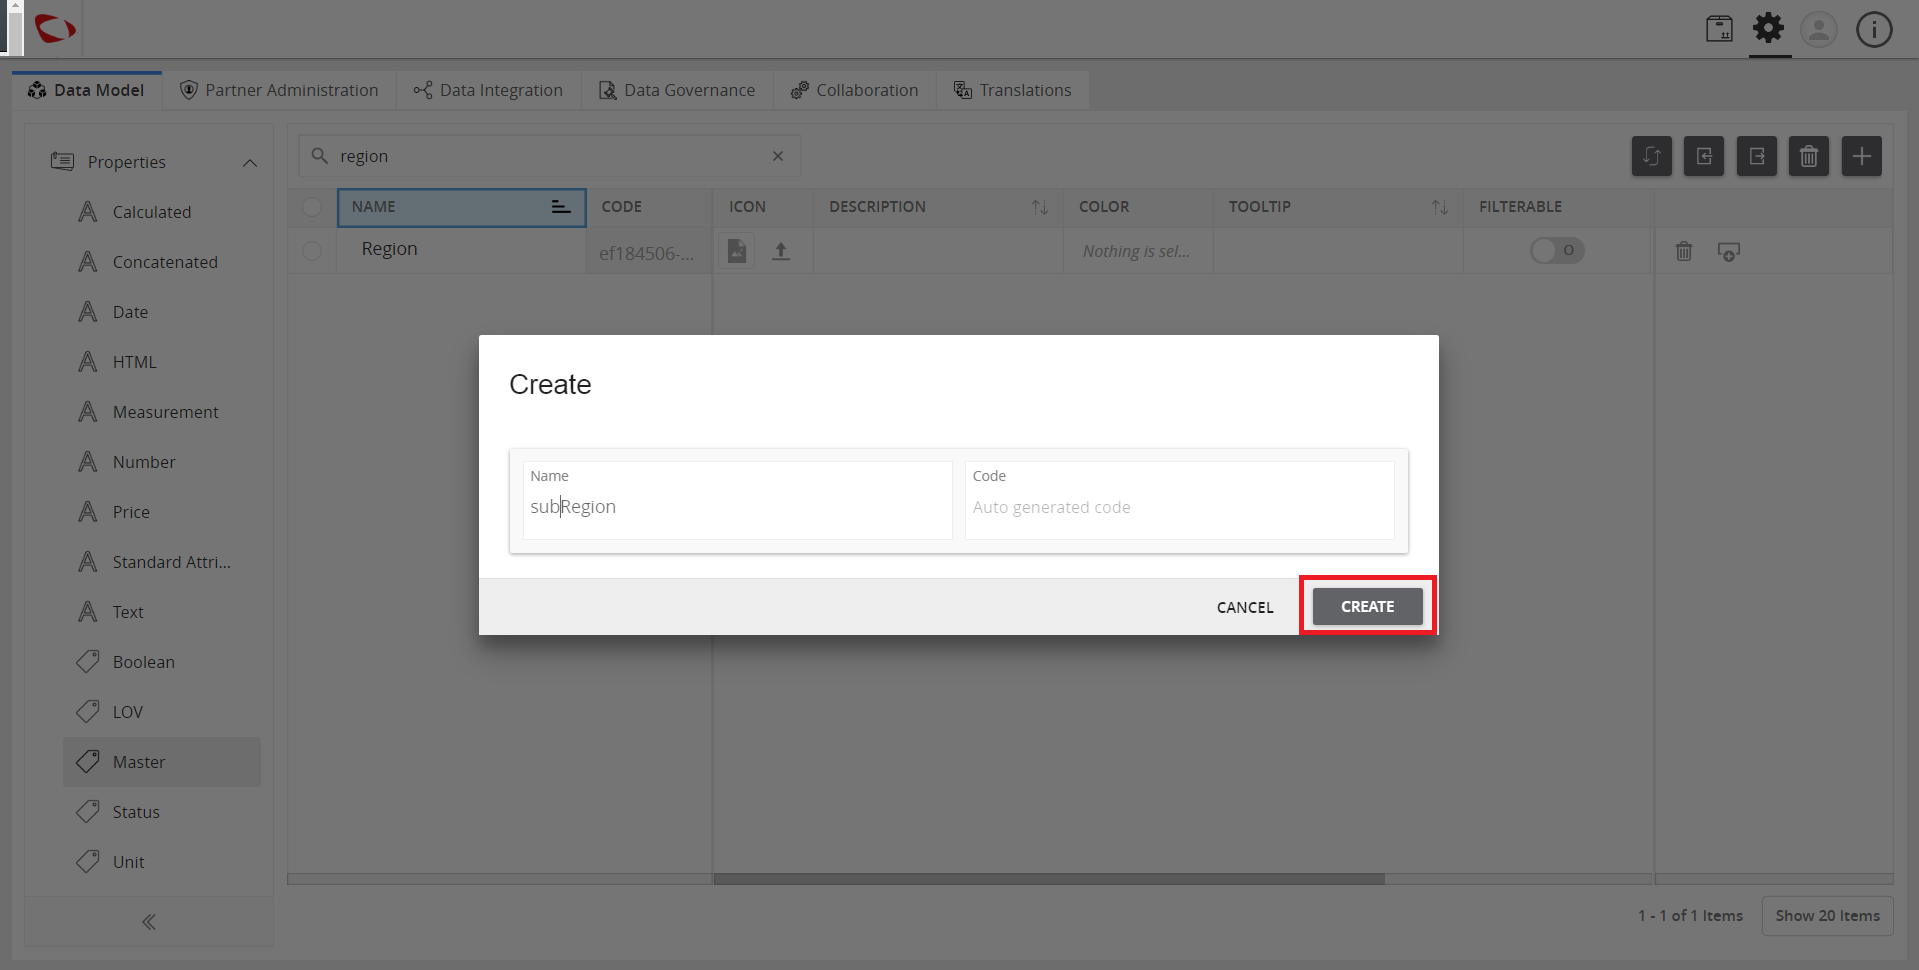Select Calculated property type

[161, 212]
